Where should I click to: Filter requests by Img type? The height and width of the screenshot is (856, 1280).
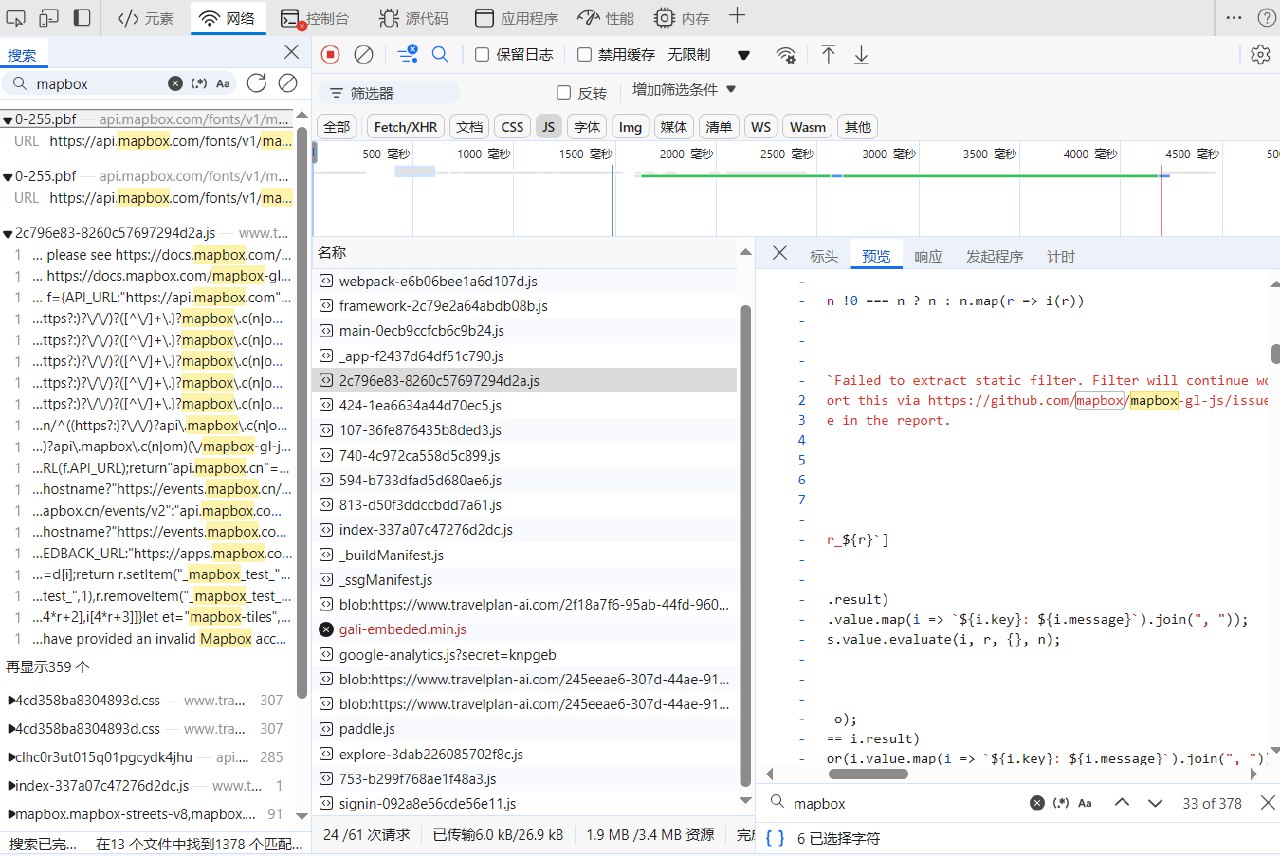tap(630, 127)
